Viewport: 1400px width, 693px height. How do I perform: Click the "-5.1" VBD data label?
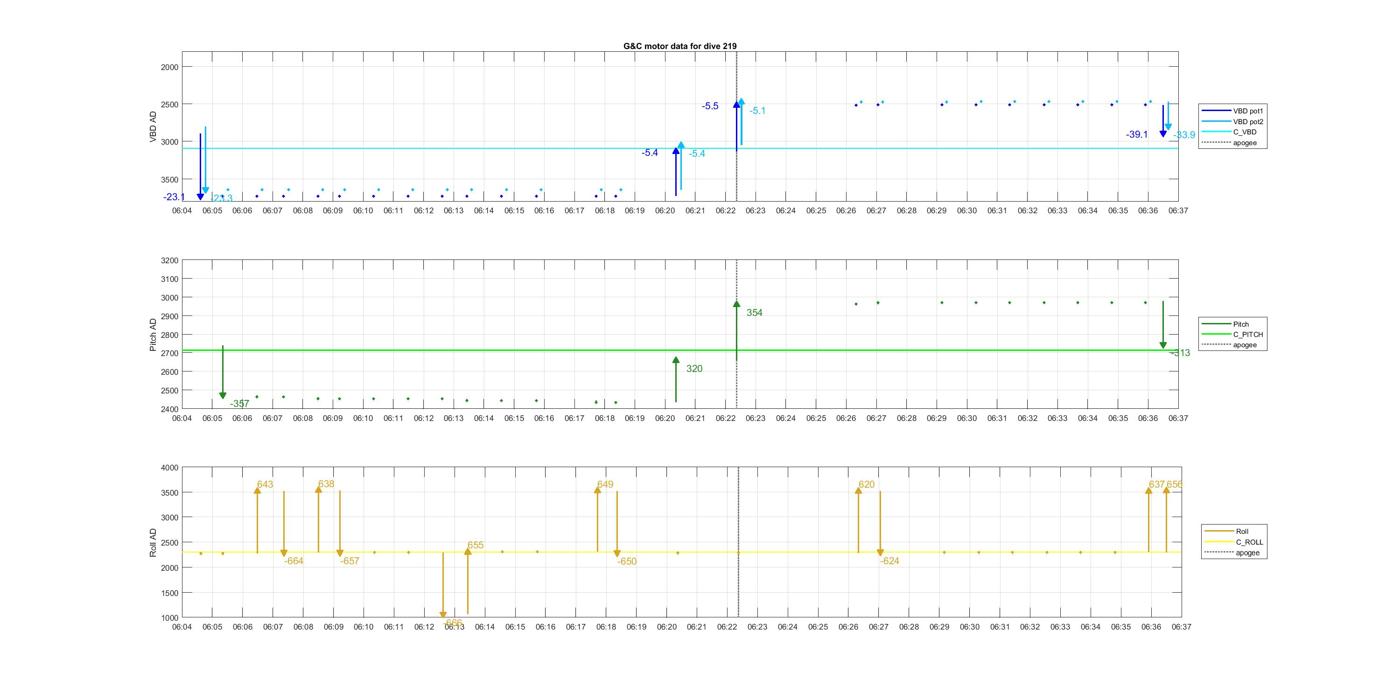pos(758,111)
